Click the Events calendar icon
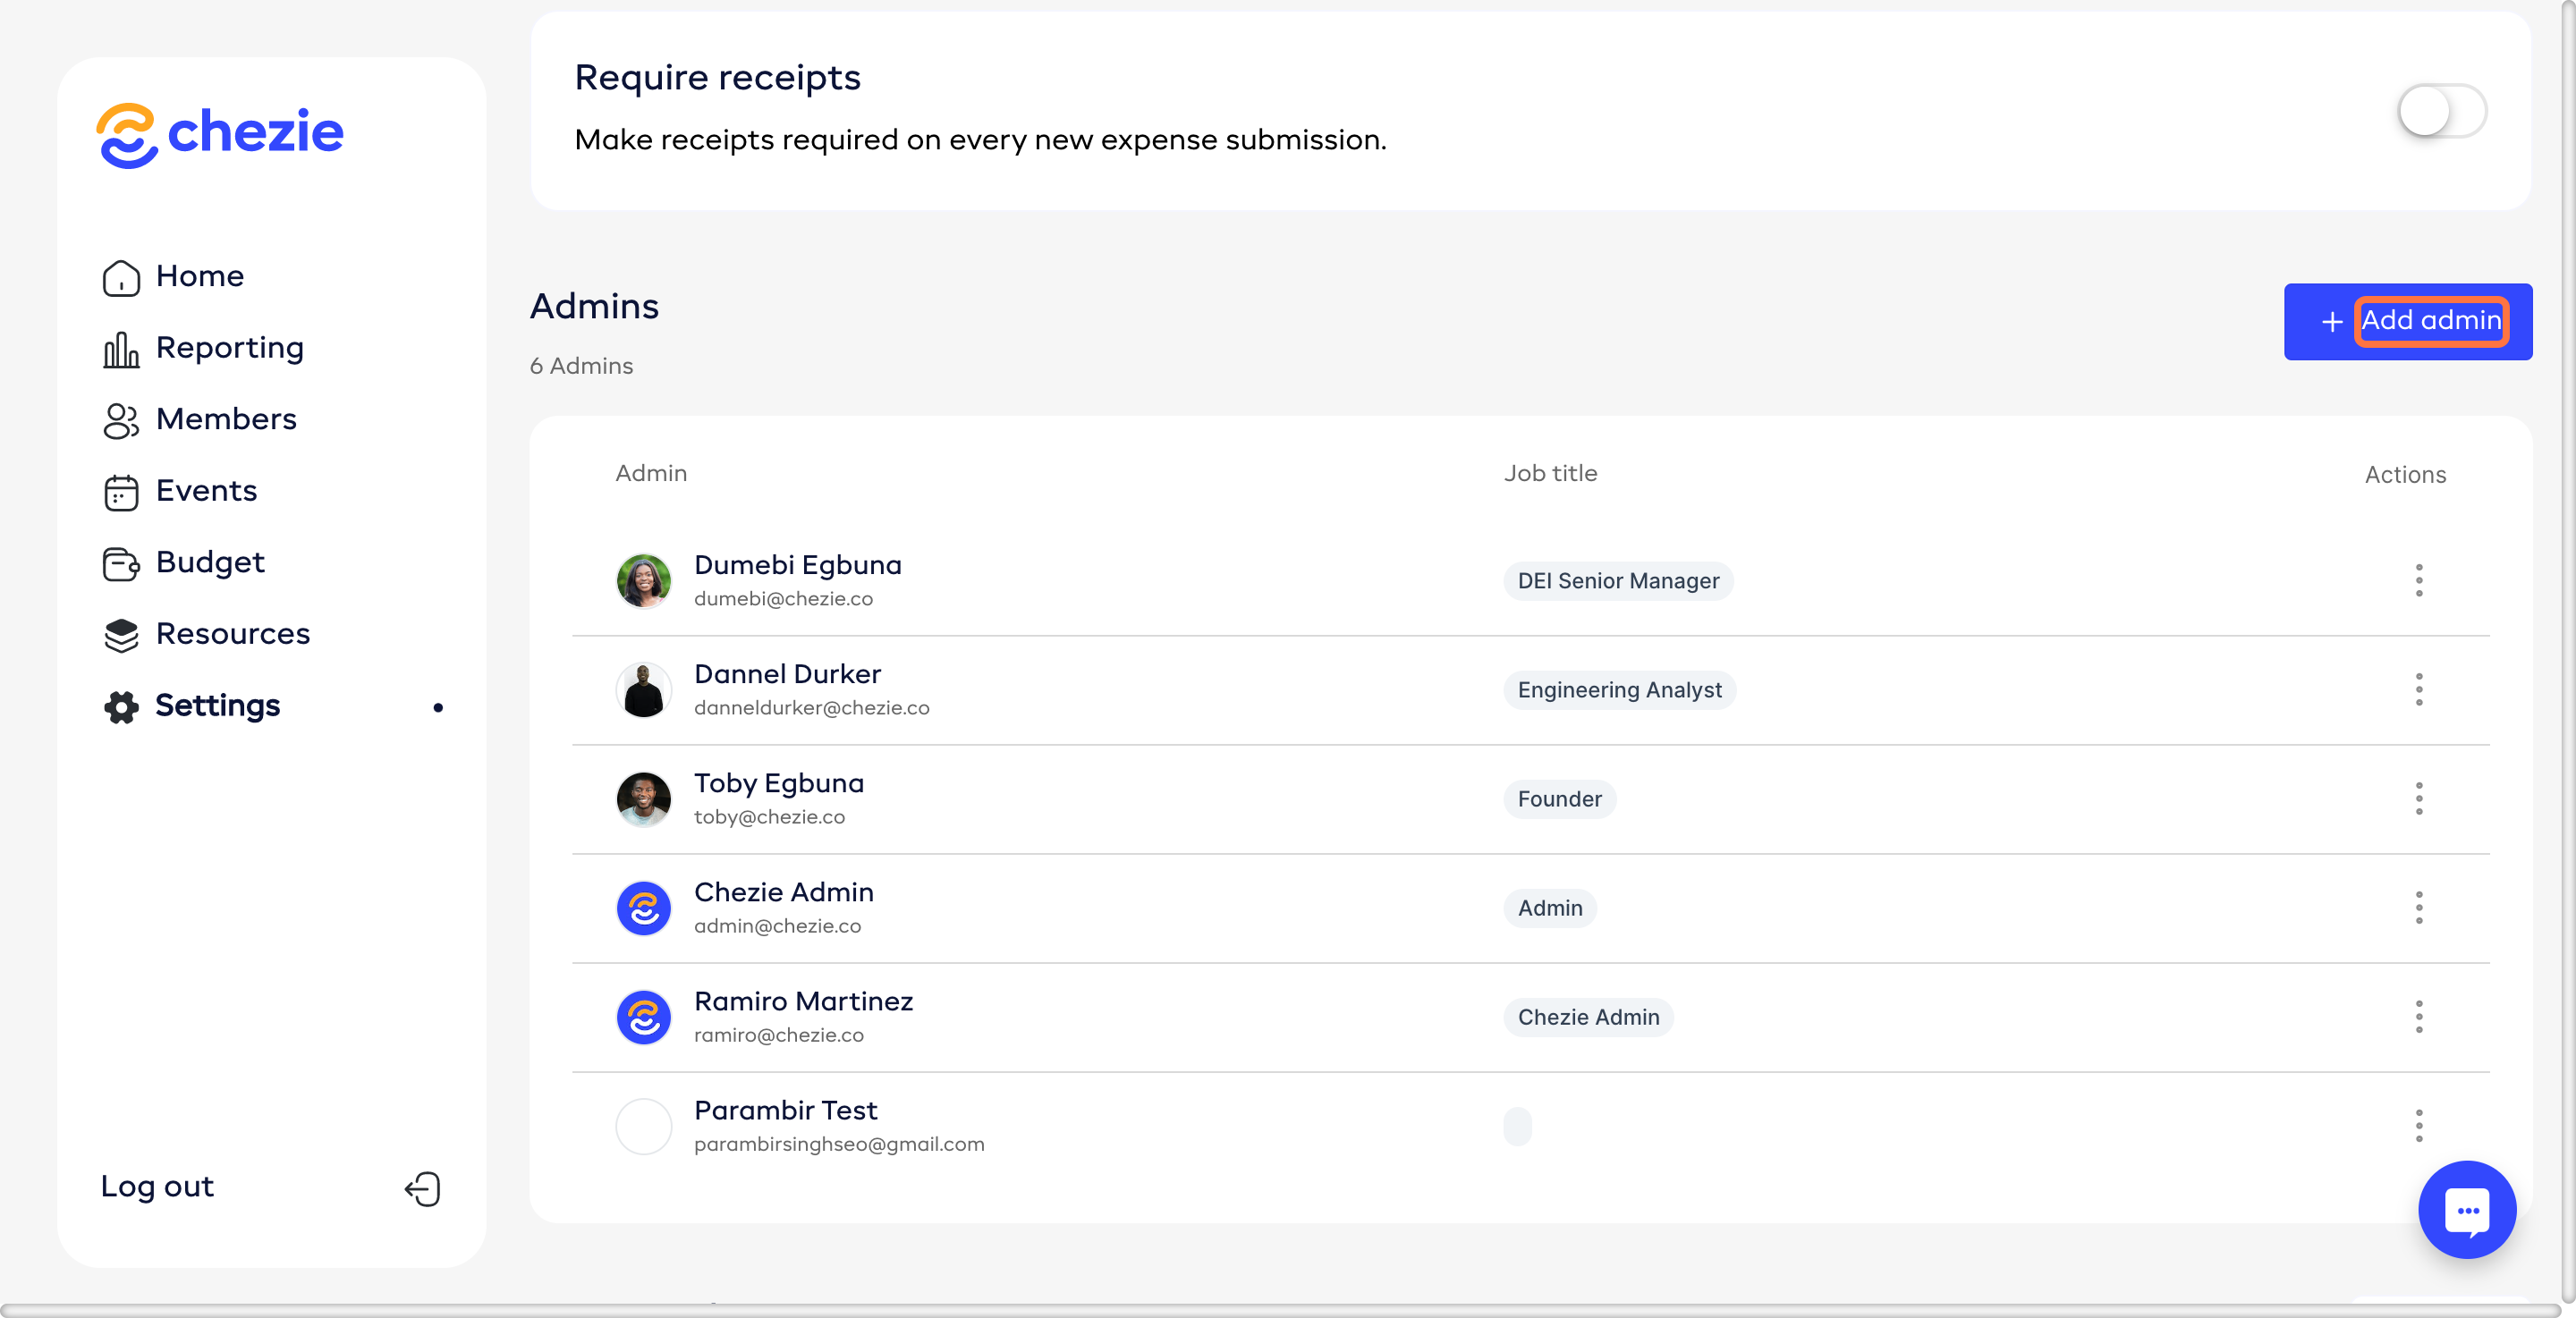 point(121,492)
